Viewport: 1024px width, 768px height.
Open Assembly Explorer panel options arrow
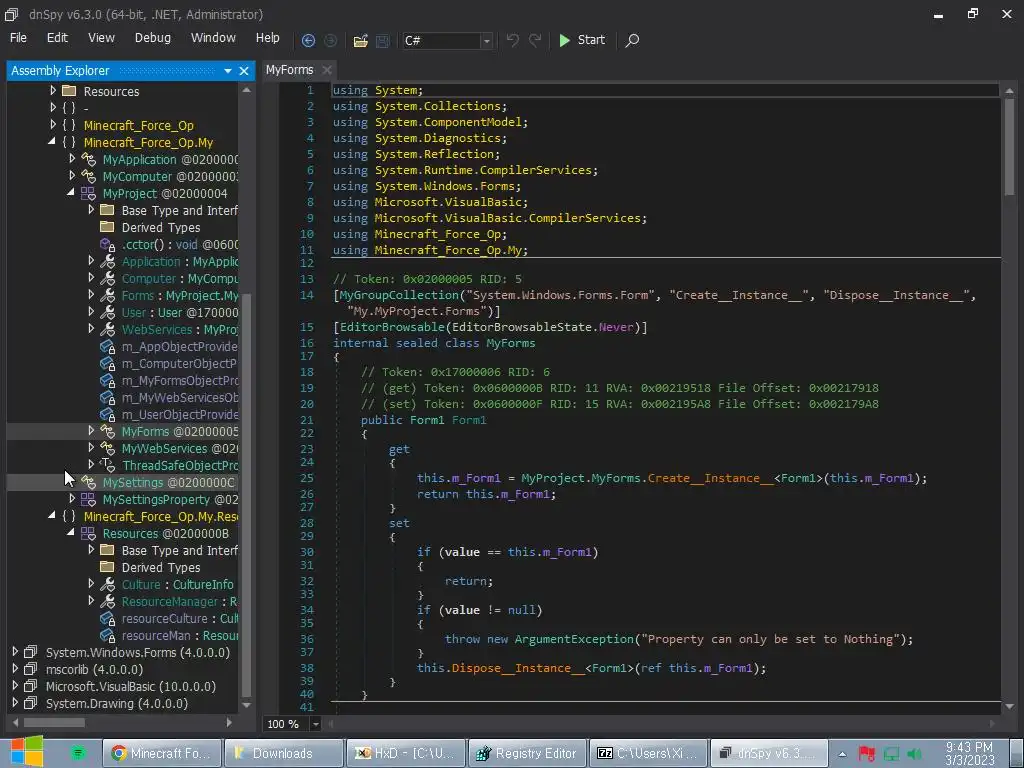tap(228, 71)
